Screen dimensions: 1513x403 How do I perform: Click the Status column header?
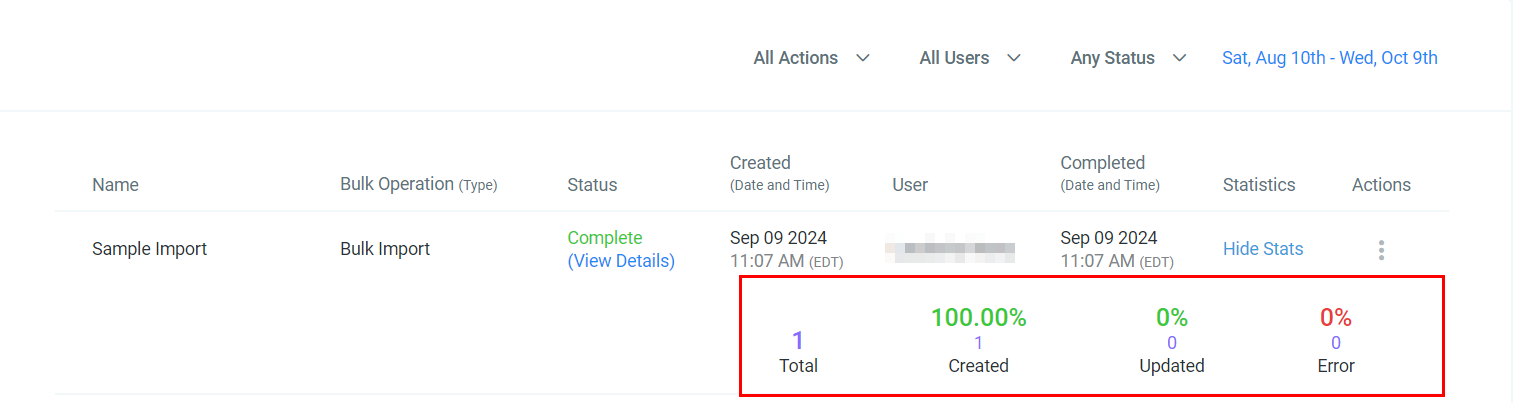(x=592, y=185)
